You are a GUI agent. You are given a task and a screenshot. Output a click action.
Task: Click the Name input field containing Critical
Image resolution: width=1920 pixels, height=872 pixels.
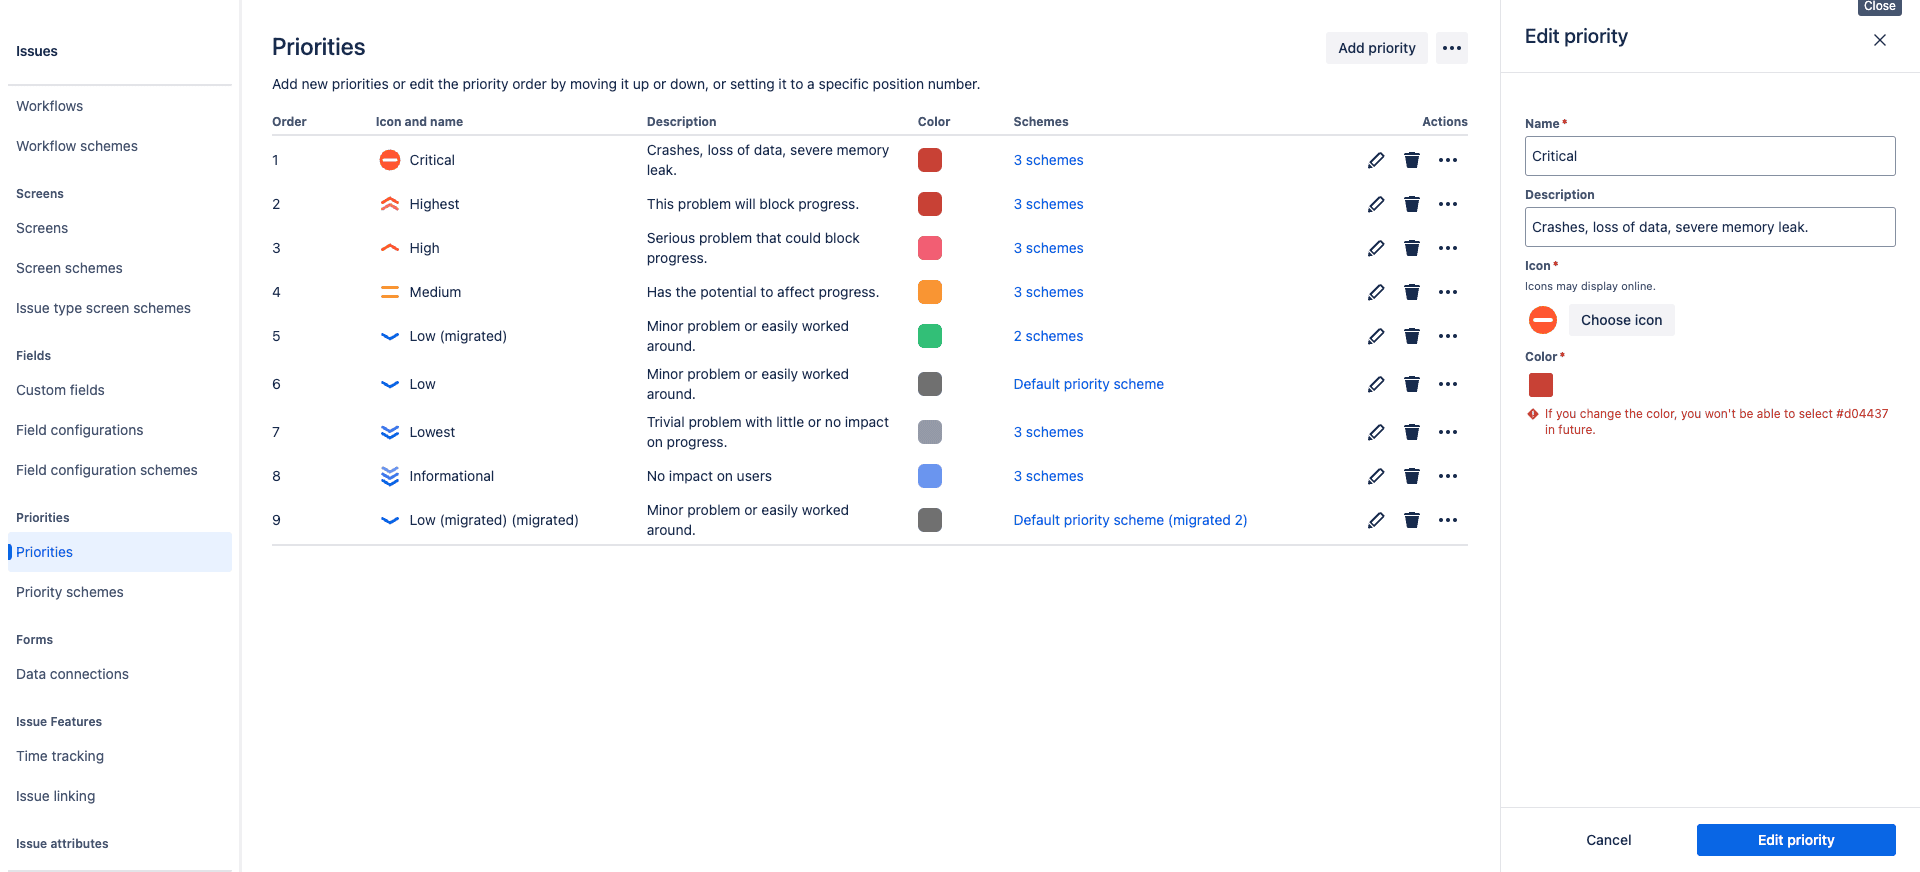[1710, 156]
